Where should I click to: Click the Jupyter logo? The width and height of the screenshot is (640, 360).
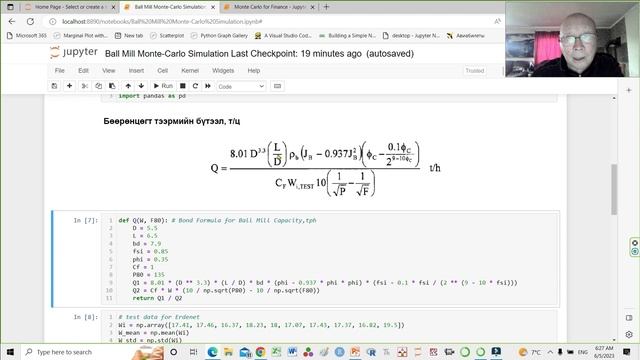[74, 53]
